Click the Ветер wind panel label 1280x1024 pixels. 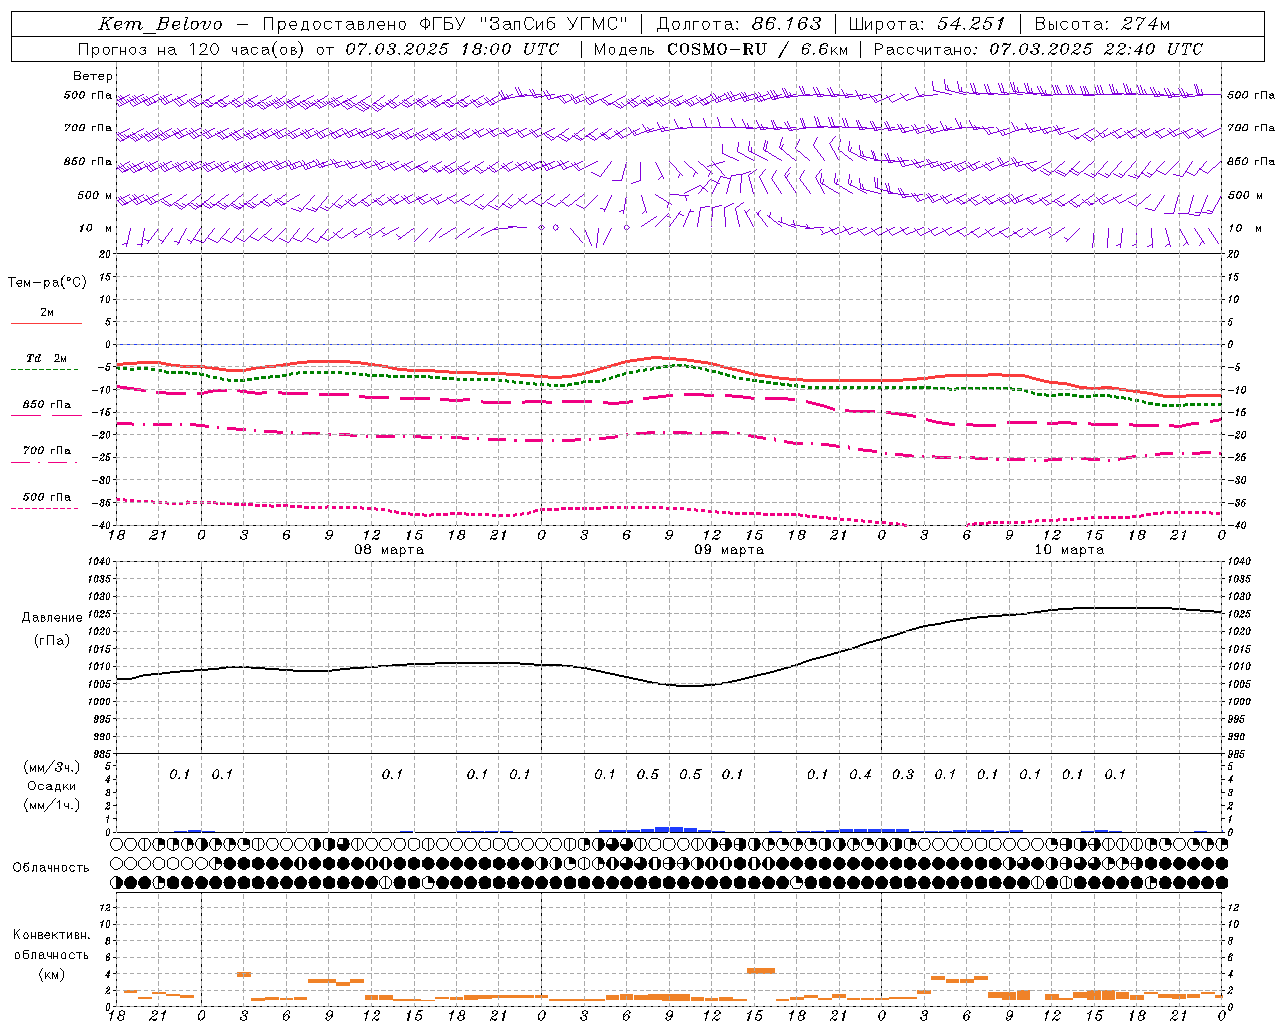point(93,76)
